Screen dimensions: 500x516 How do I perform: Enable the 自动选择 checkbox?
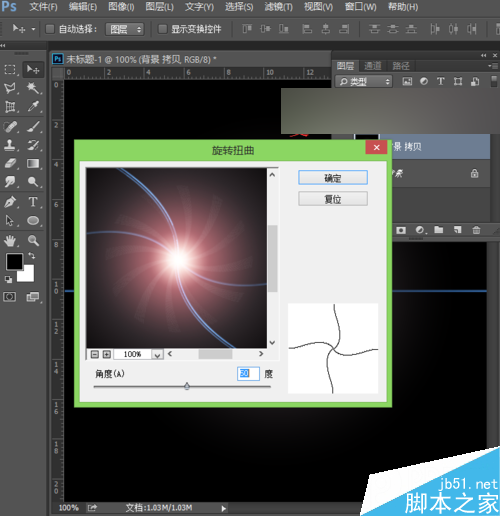(x=50, y=29)
